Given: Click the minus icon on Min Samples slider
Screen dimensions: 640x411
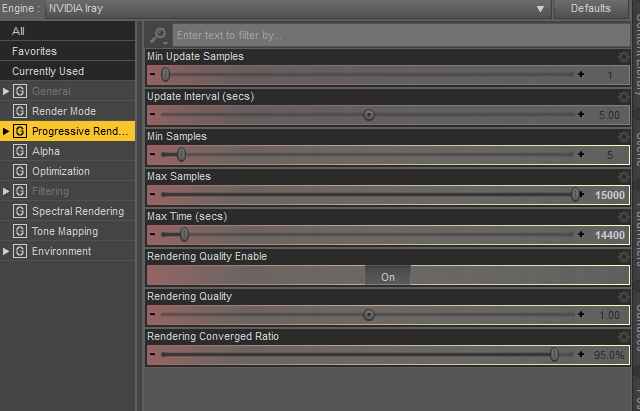Looking at the screenshot, I should [x=153, y=155].
